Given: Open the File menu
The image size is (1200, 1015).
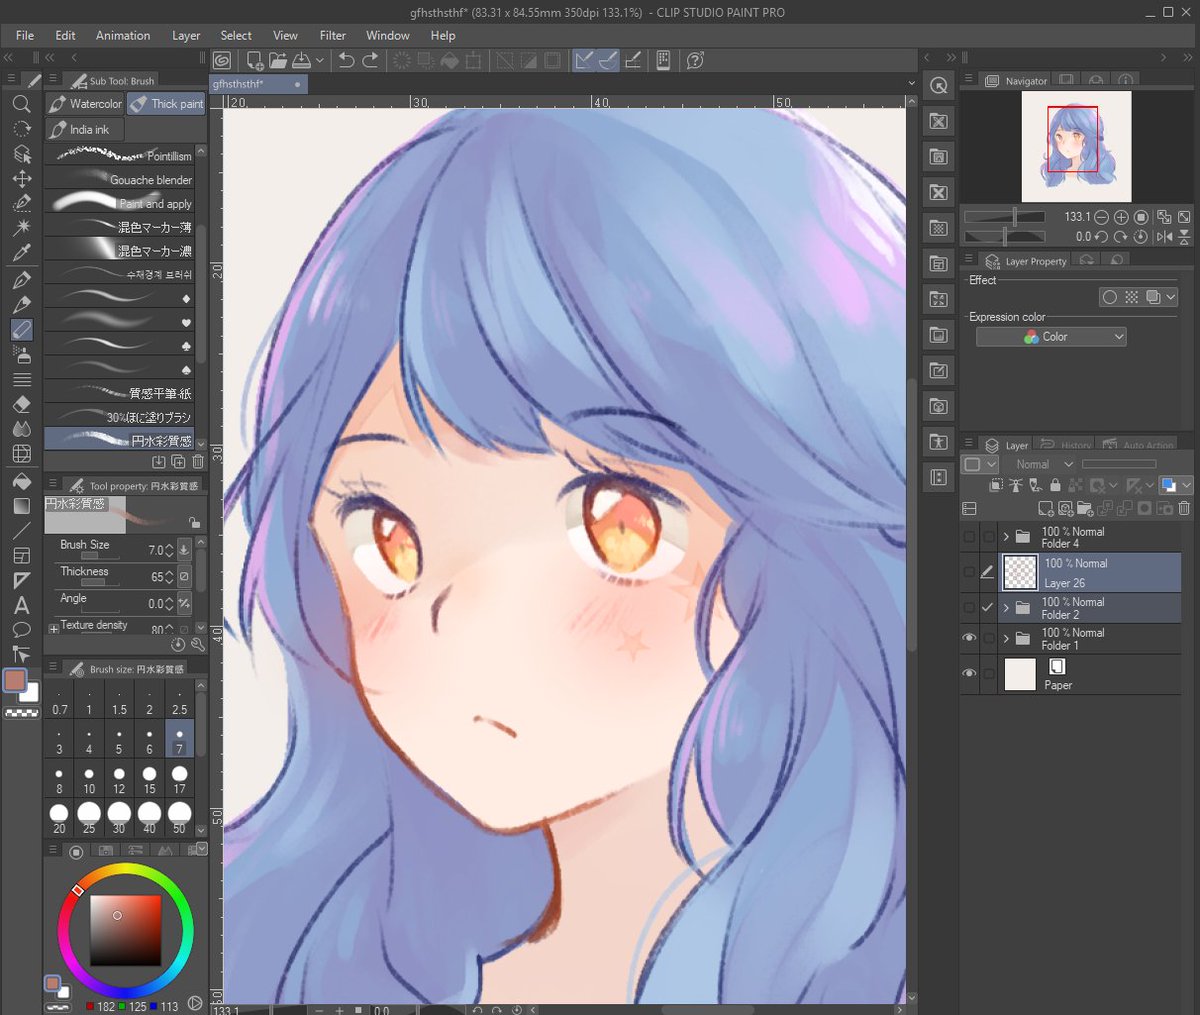Looking at the screenshot, I should (x=25, y=35).
